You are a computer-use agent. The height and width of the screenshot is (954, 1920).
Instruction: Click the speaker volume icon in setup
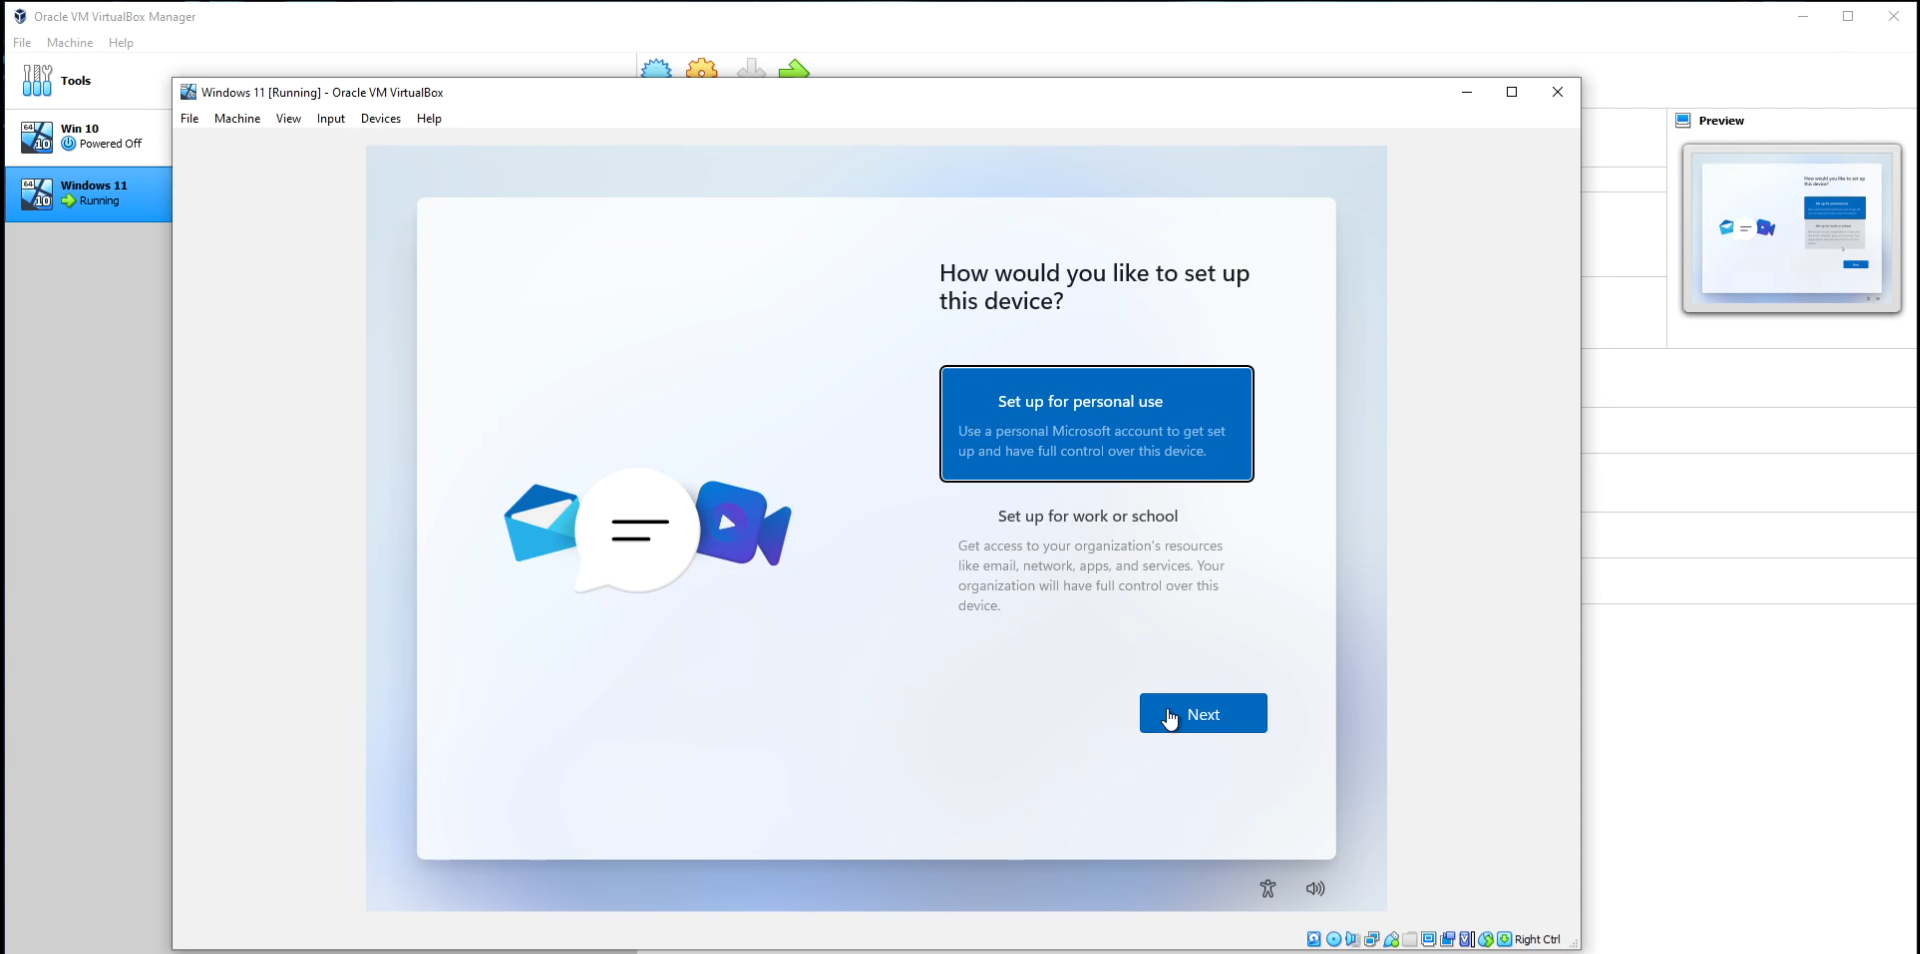tap(1316, 888)
